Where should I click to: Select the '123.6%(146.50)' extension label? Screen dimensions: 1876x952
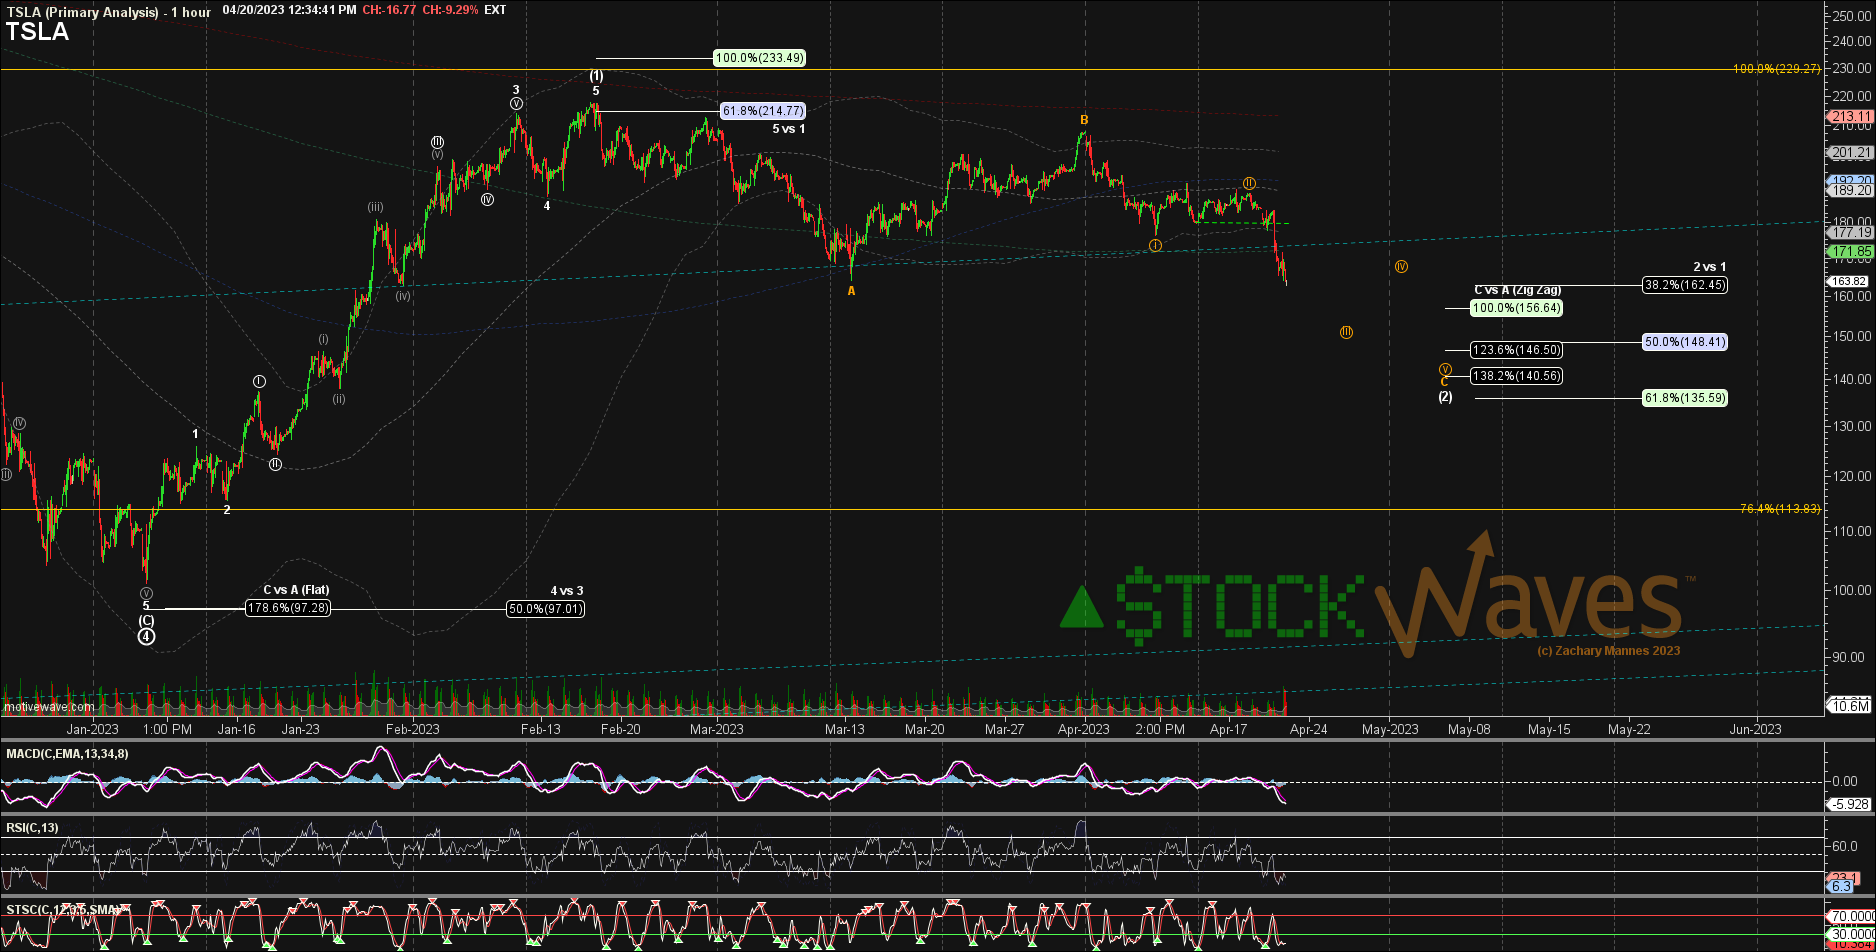(x=1516, y=350)
